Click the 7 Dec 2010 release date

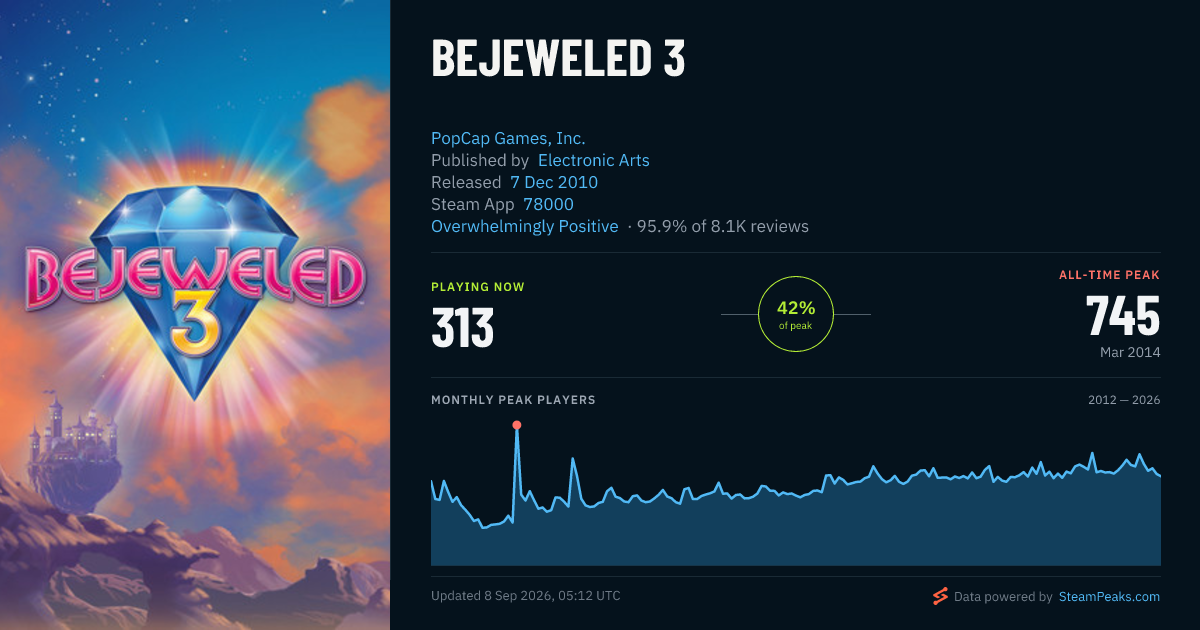pyautogui.click(x=554, y=182)
